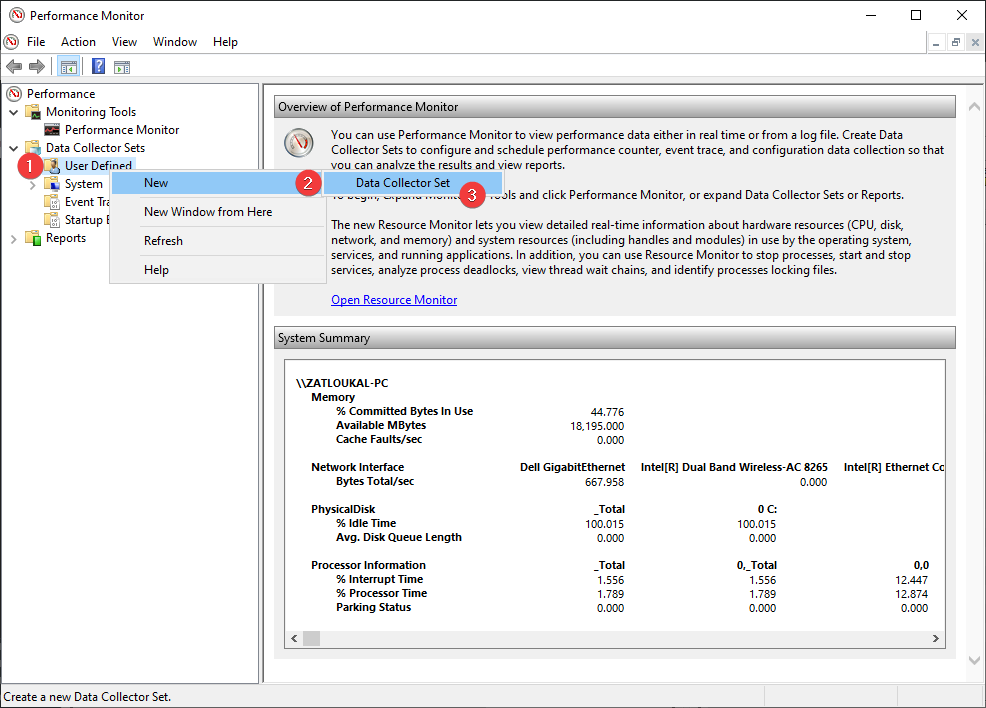Click the Reports folder icon
Image resolution: width=986 pixels, height=708 pixels.
click(34, 238)
